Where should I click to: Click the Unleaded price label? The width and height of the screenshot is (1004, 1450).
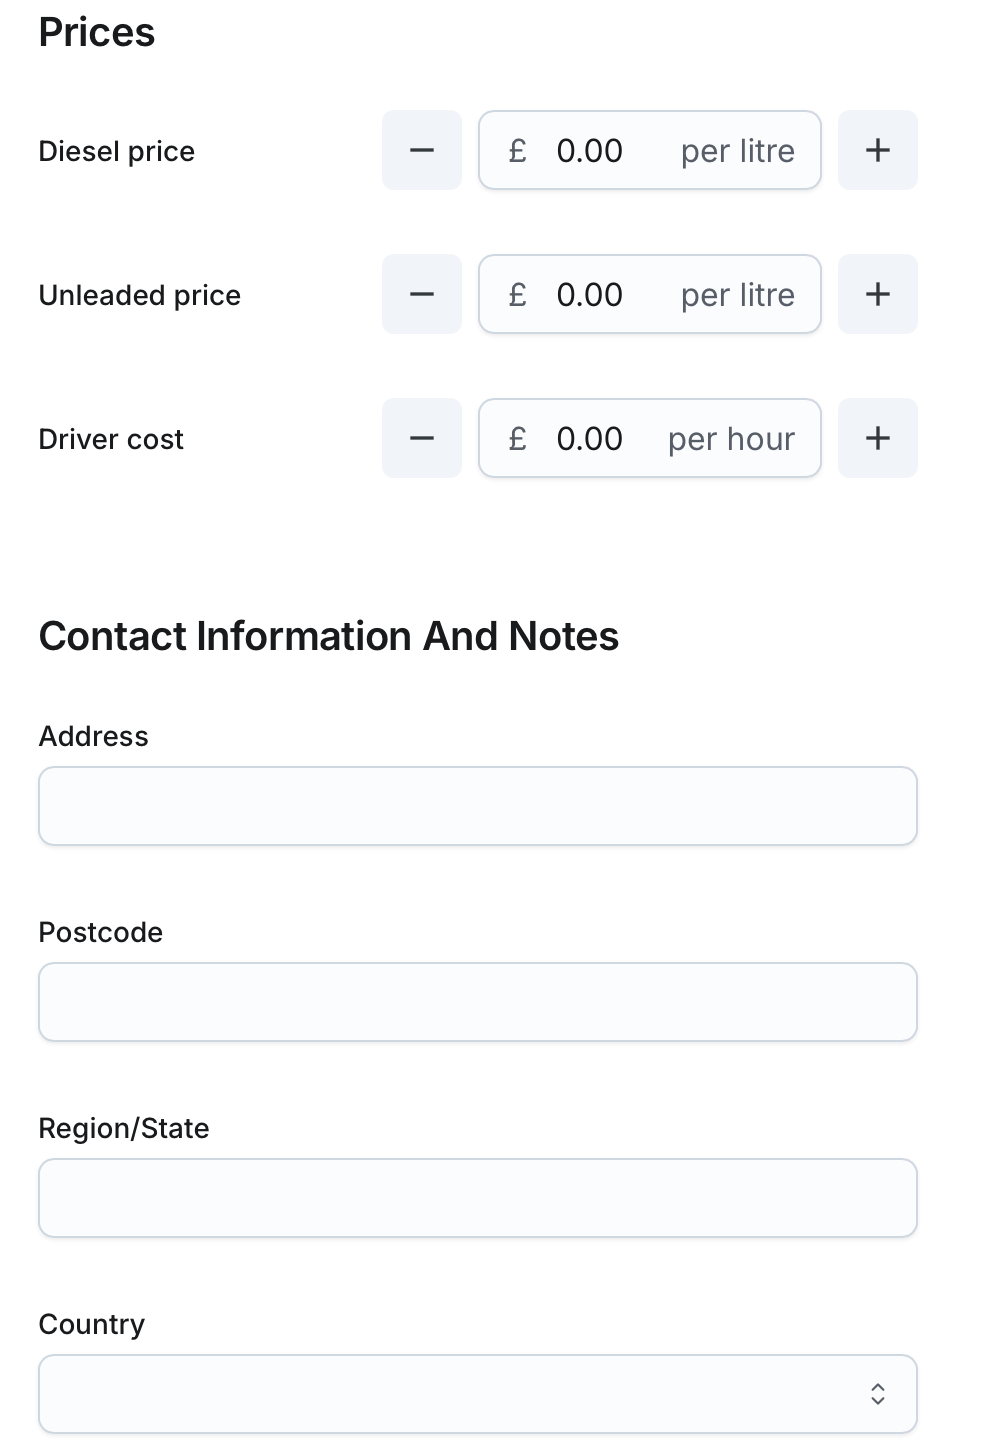pos(139,295)
